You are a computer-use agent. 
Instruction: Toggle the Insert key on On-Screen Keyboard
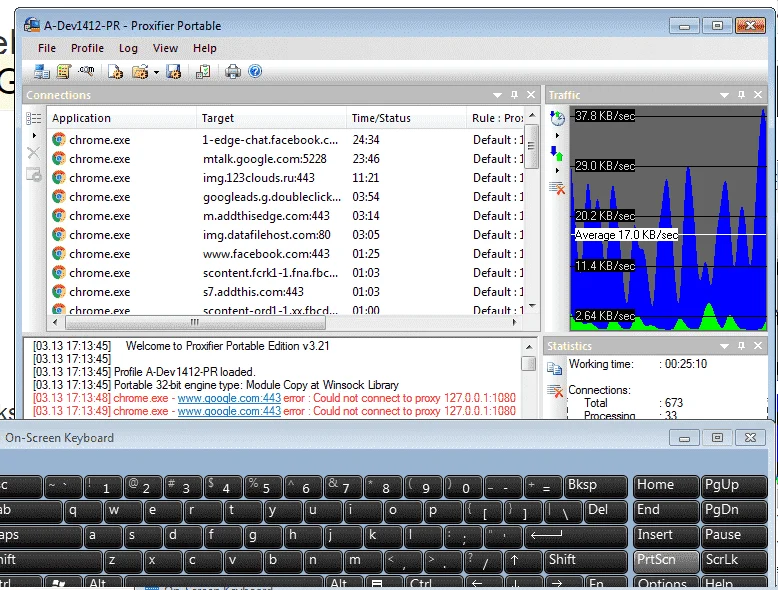(666, 535)
